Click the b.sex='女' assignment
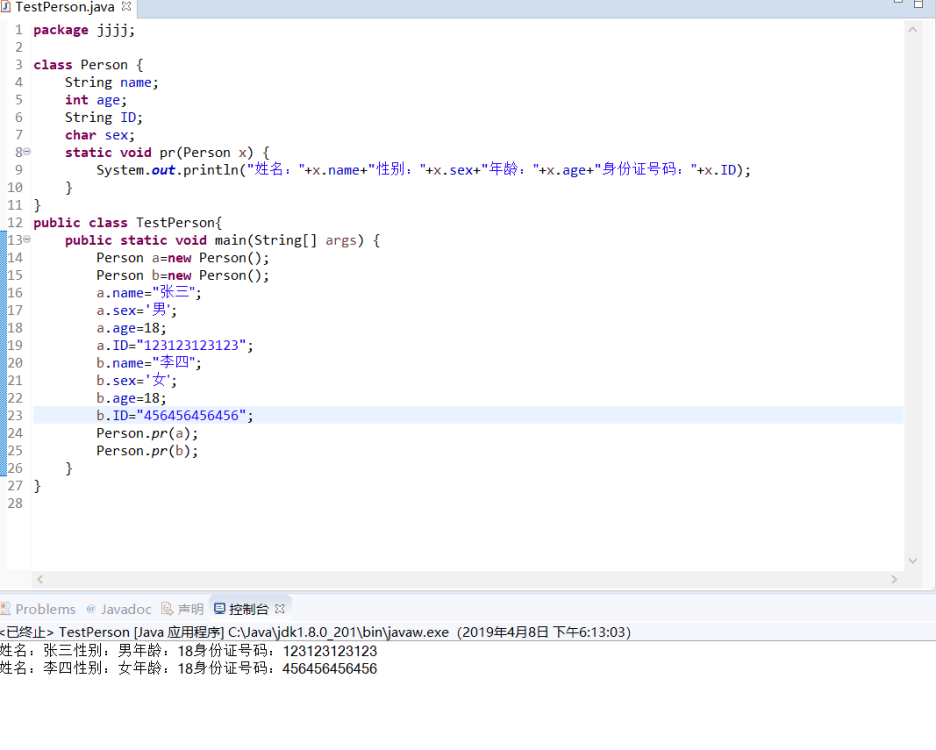The image size is (936, 750). [137, 380]
